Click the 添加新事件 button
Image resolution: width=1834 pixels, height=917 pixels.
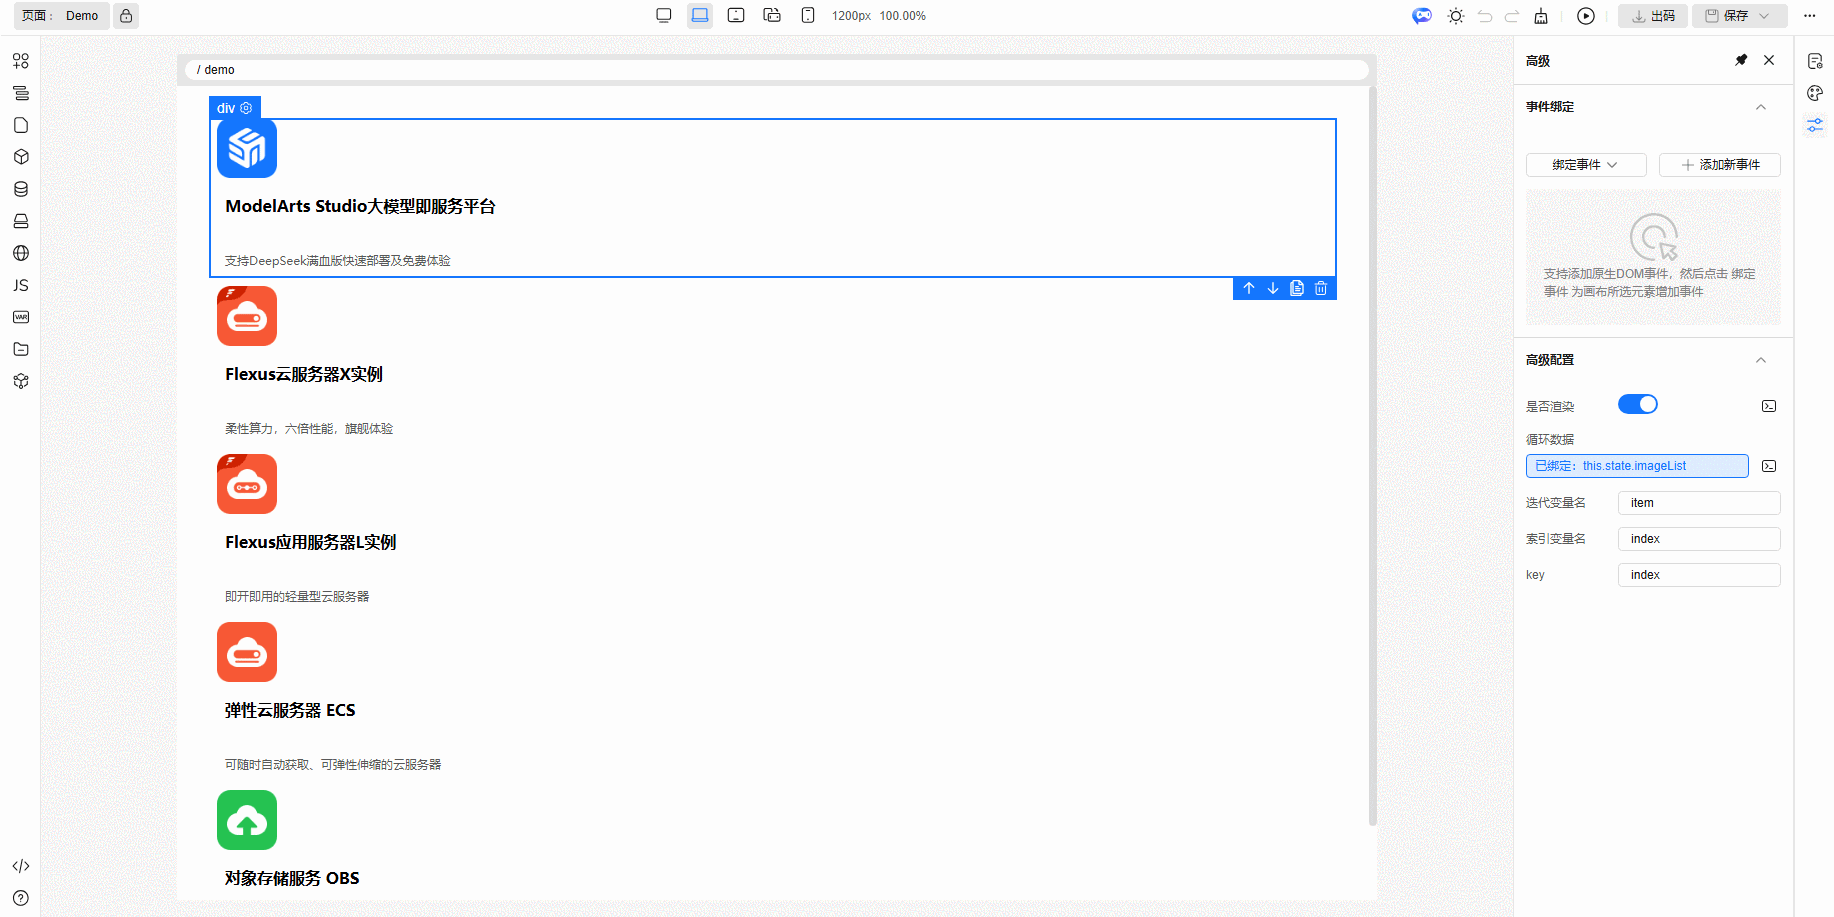tap(1719, 165)
